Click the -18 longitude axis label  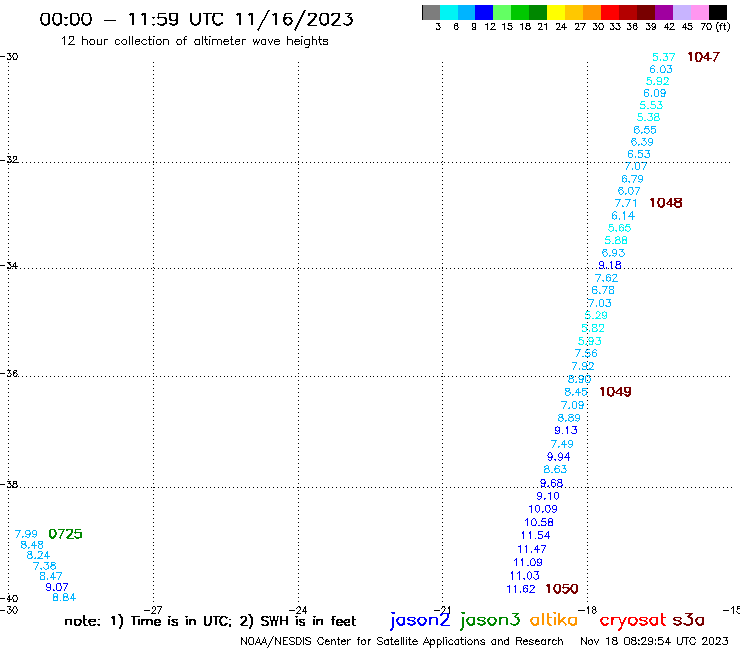588,610
